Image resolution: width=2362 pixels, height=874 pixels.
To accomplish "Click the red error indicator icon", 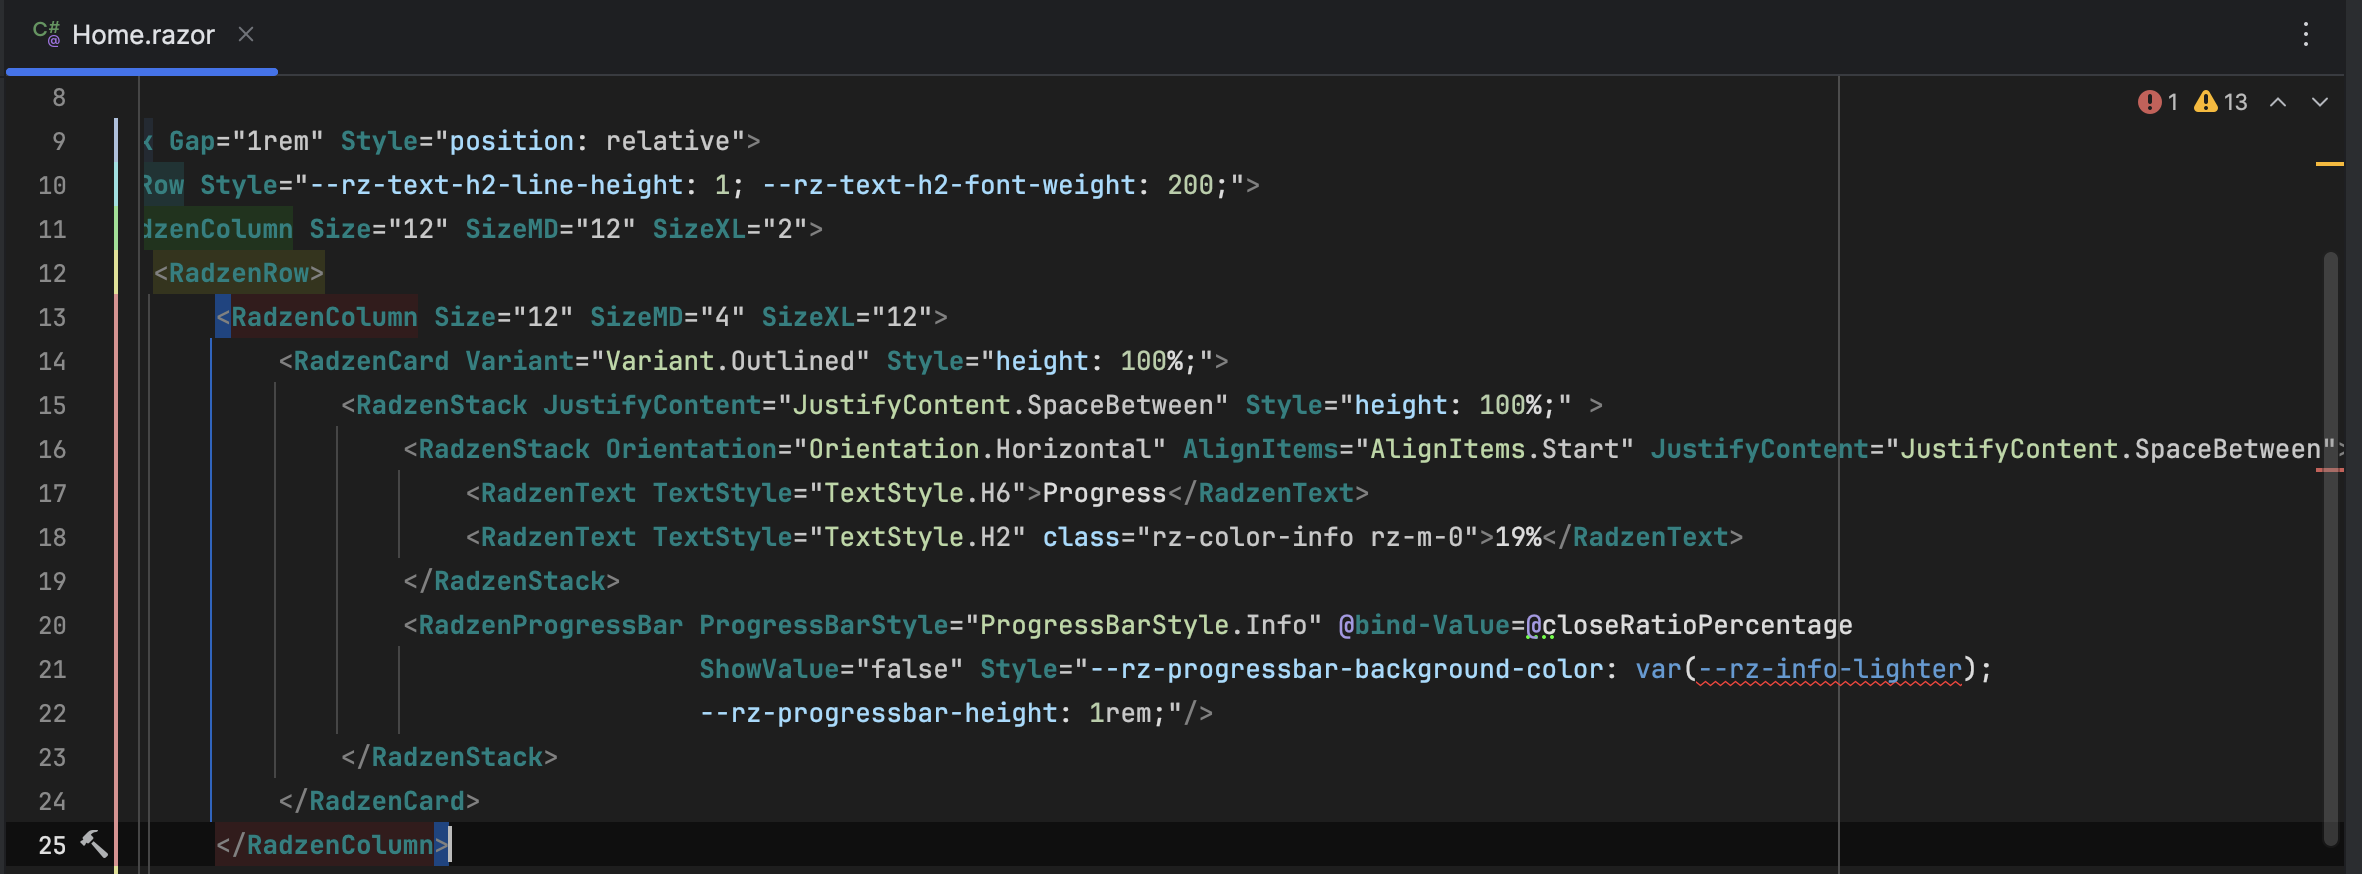I will pos(2149,102).
